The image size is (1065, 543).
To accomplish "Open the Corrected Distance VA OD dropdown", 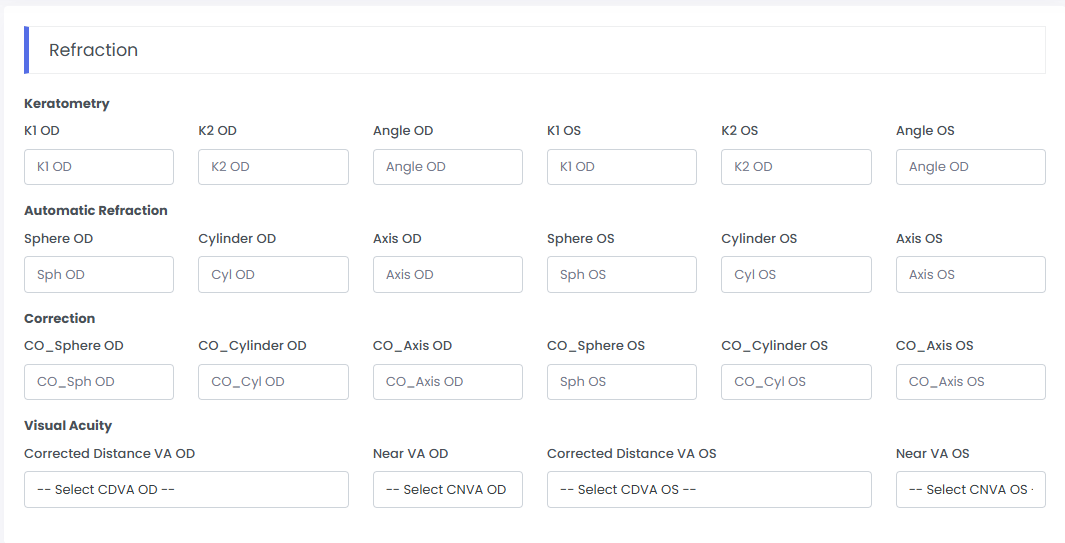I will (186, 489).
